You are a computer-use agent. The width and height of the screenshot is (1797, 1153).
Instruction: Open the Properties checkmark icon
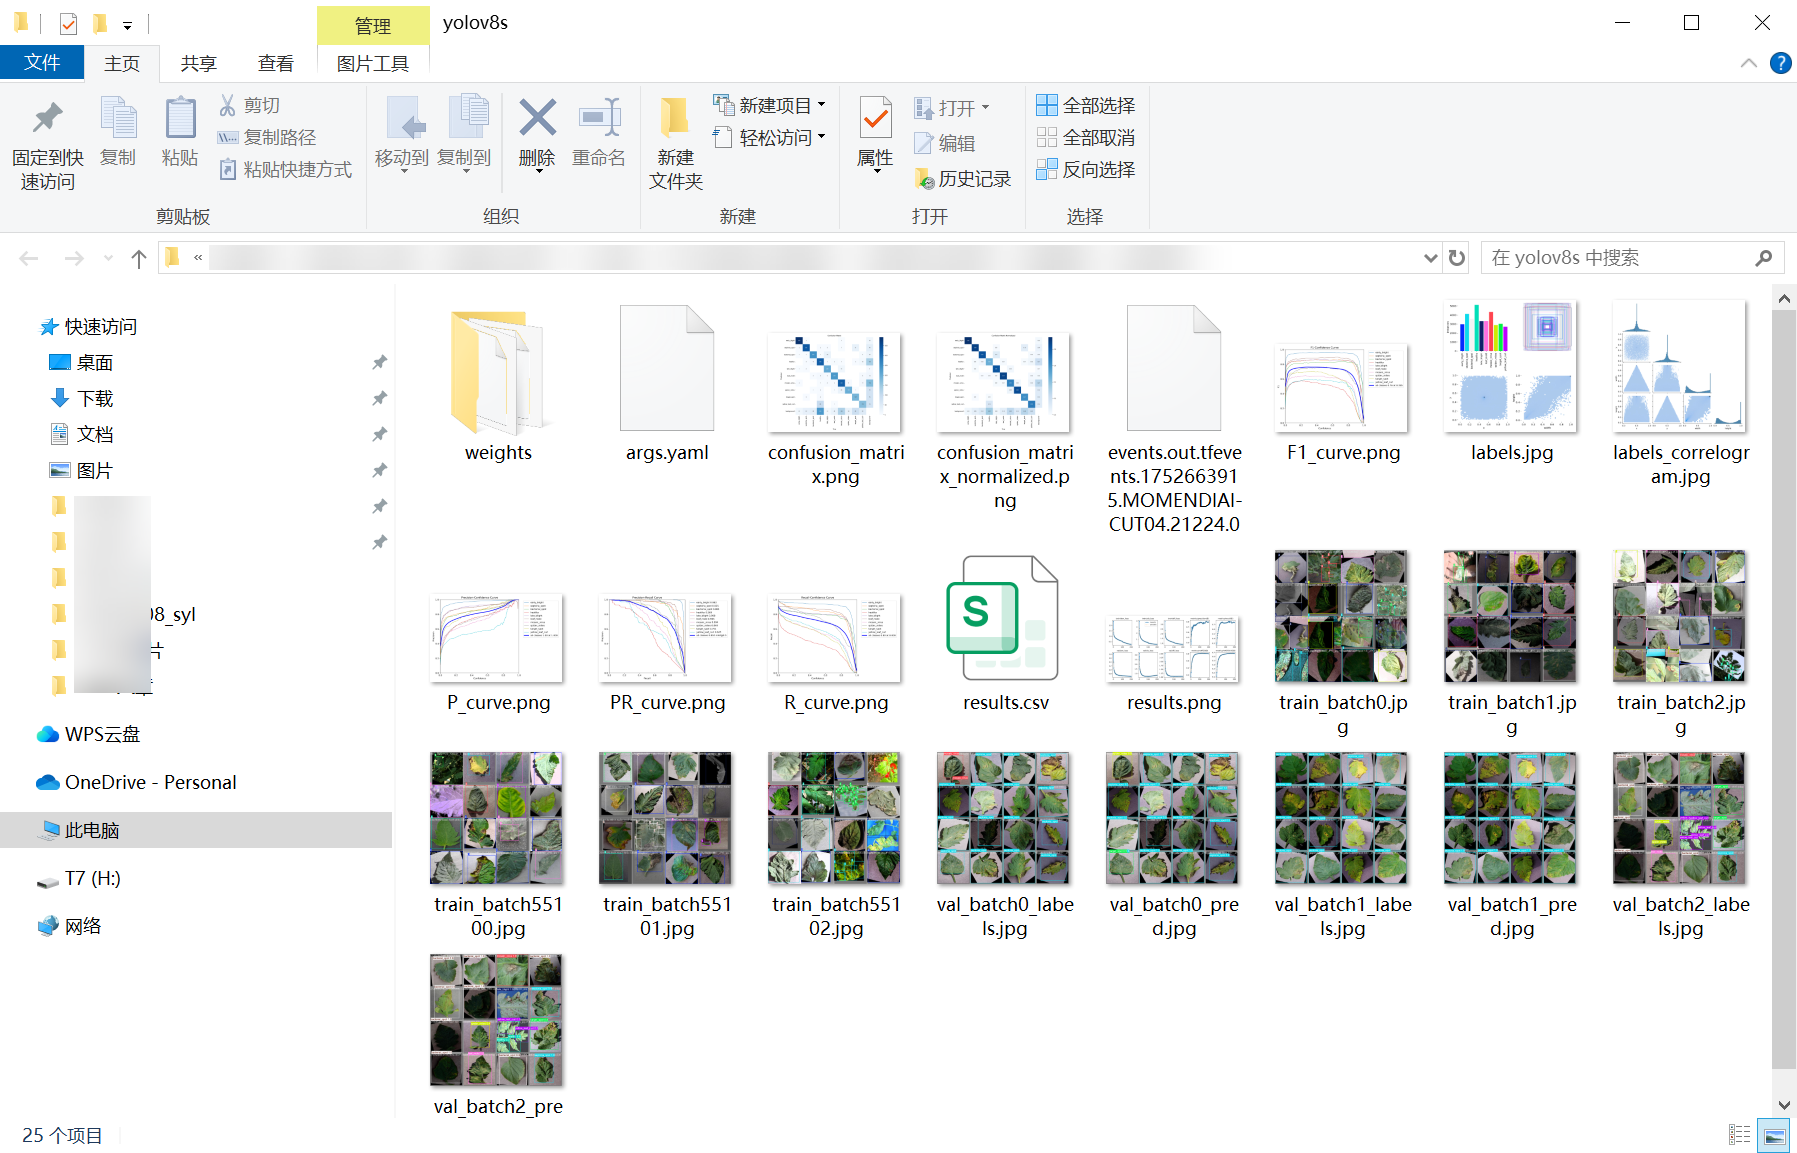875,119
